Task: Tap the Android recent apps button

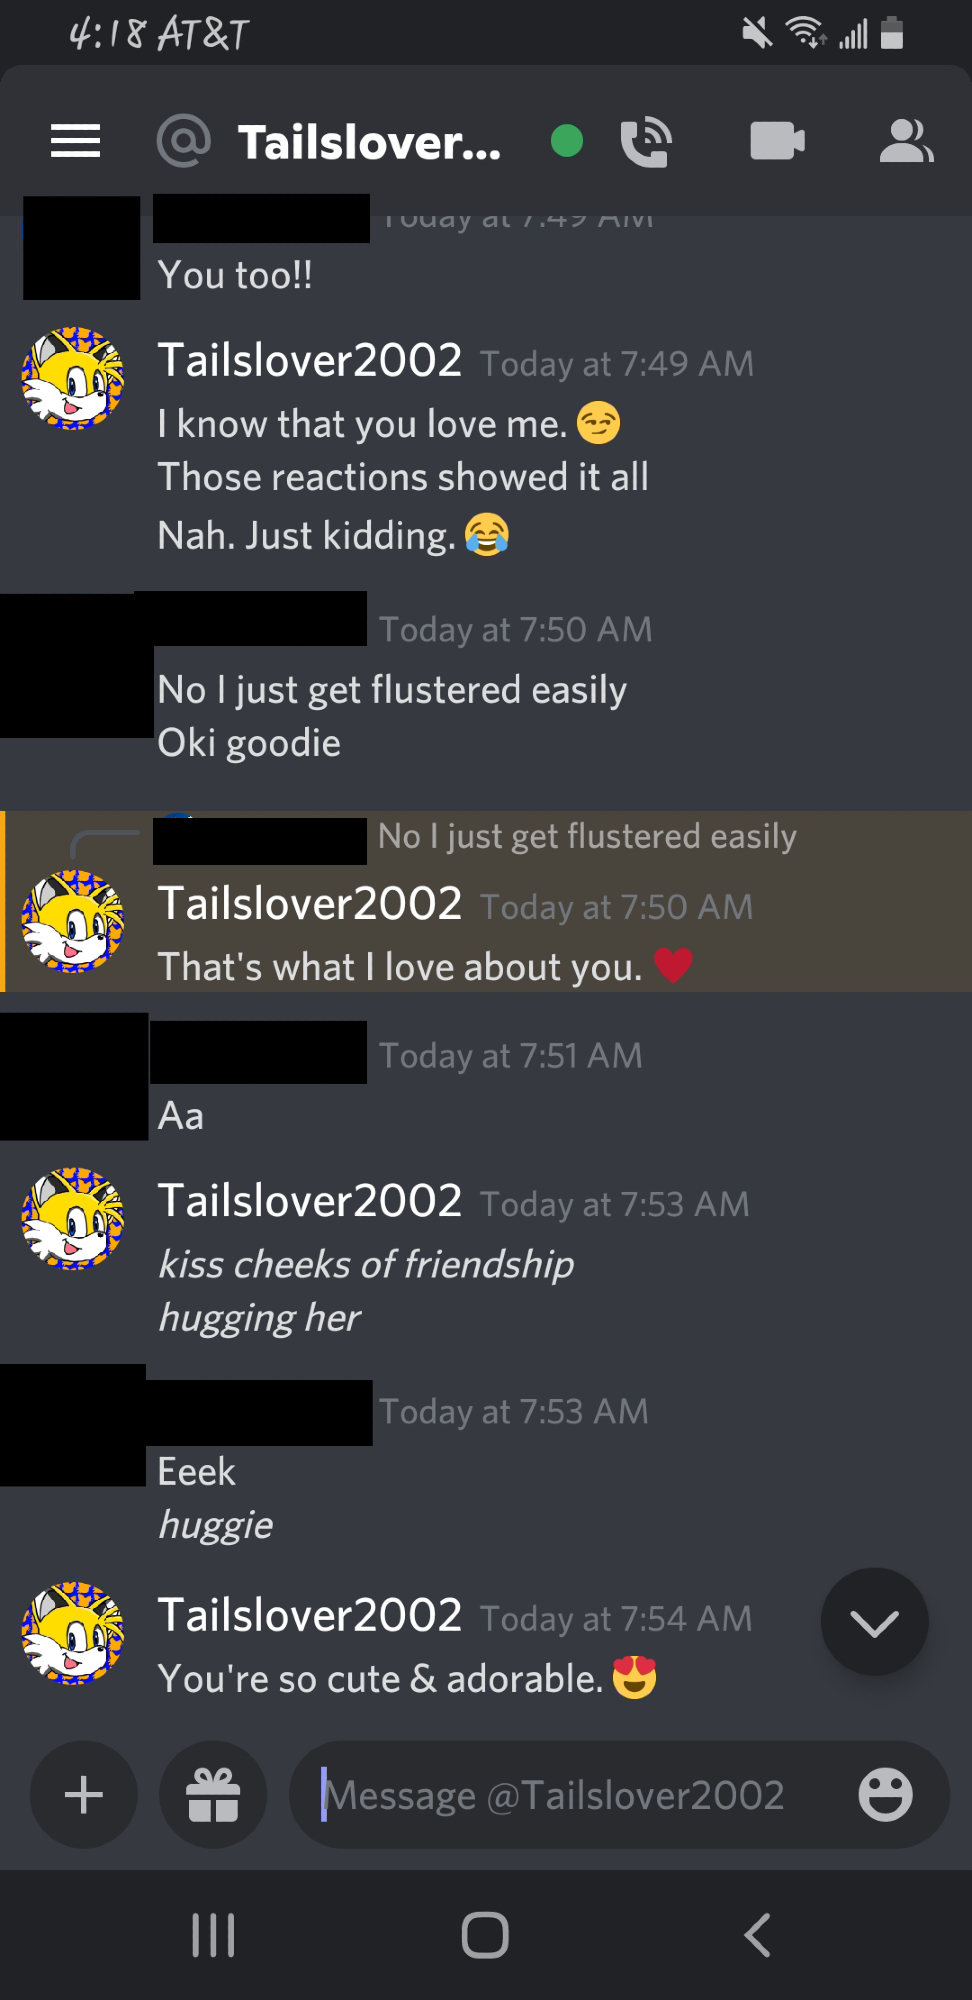Action: coord(213,1935)
